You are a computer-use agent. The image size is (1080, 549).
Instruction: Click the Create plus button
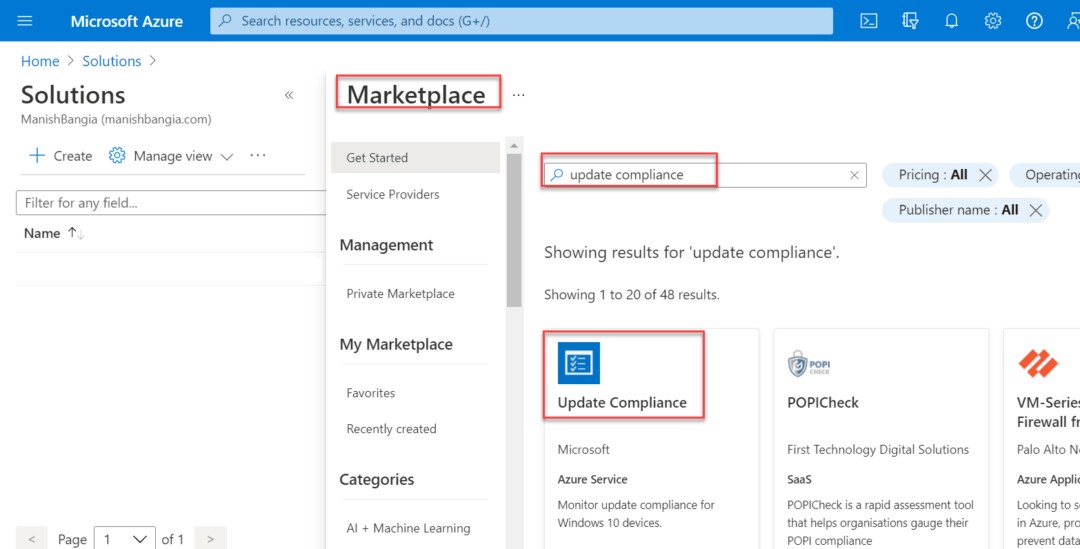click(x=60, y=156)
